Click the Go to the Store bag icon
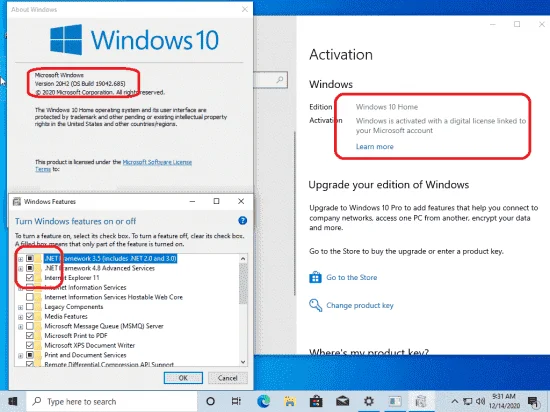 tap(315, 277)
